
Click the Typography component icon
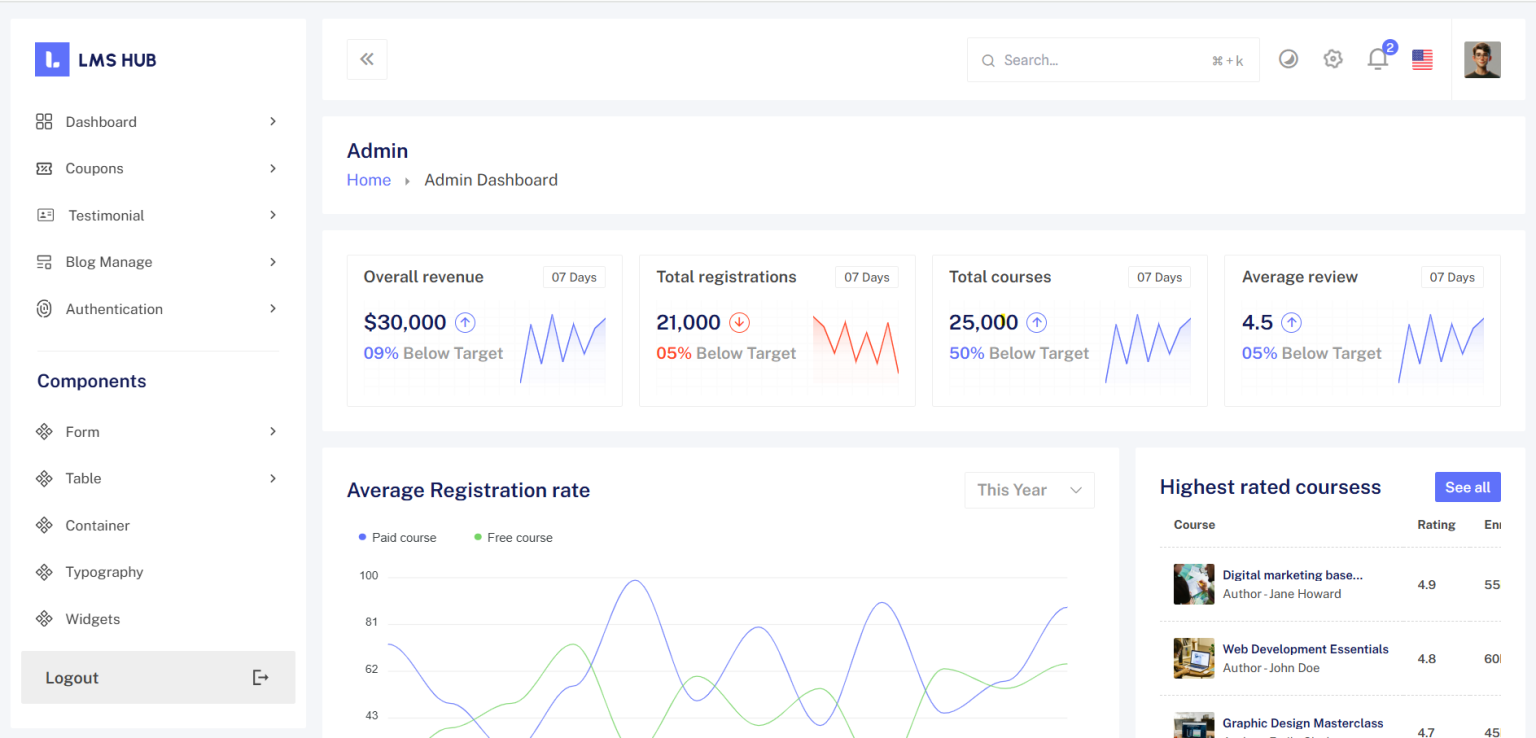[44, 571]
